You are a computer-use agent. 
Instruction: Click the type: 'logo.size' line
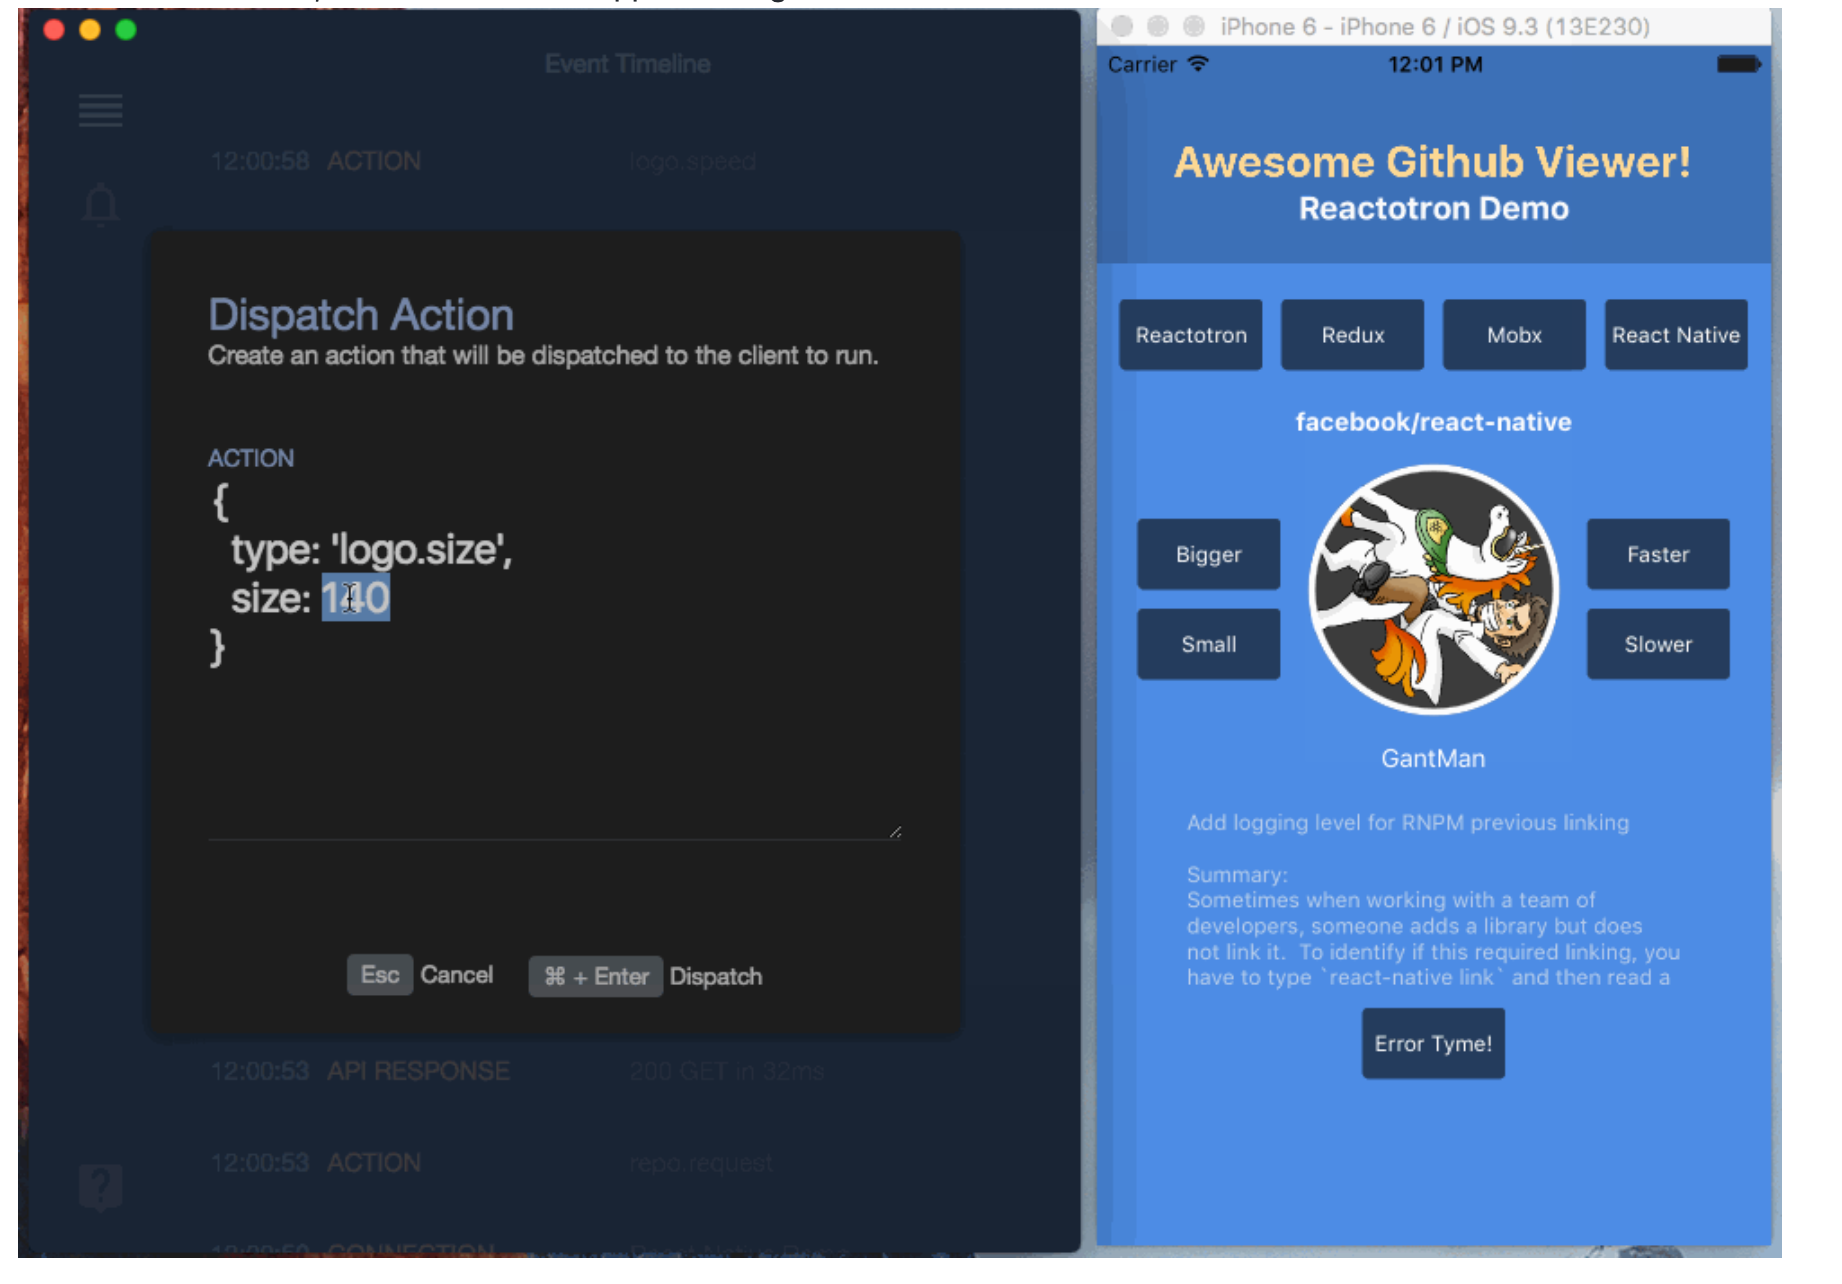pos(371,550)
